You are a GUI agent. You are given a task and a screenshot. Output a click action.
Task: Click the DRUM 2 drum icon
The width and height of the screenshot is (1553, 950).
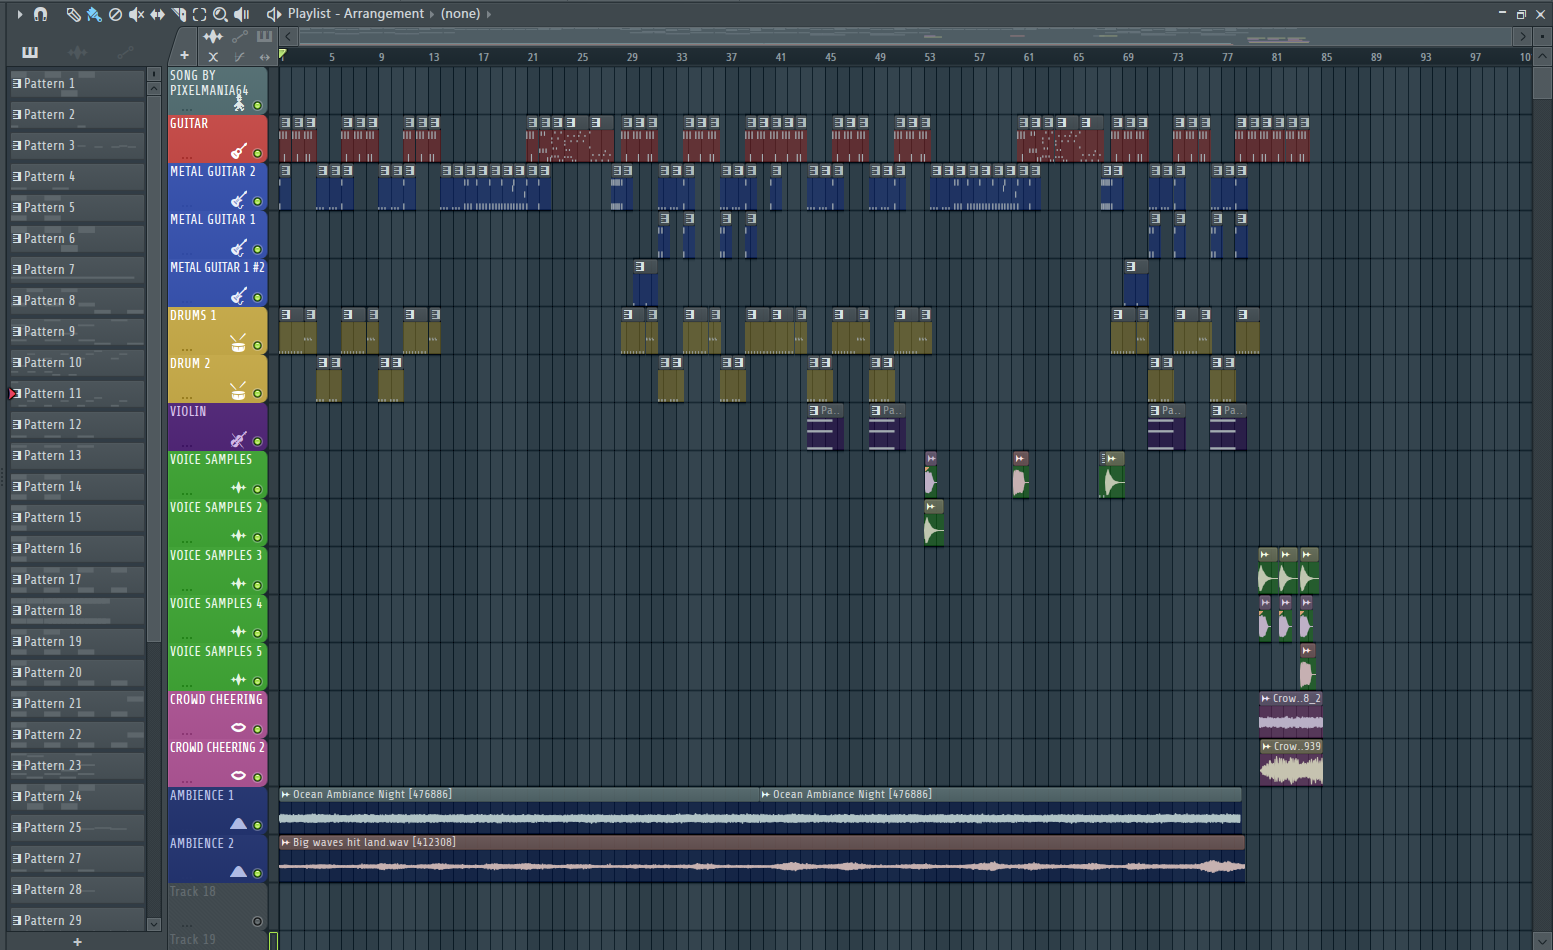click(x=238, y=391)
